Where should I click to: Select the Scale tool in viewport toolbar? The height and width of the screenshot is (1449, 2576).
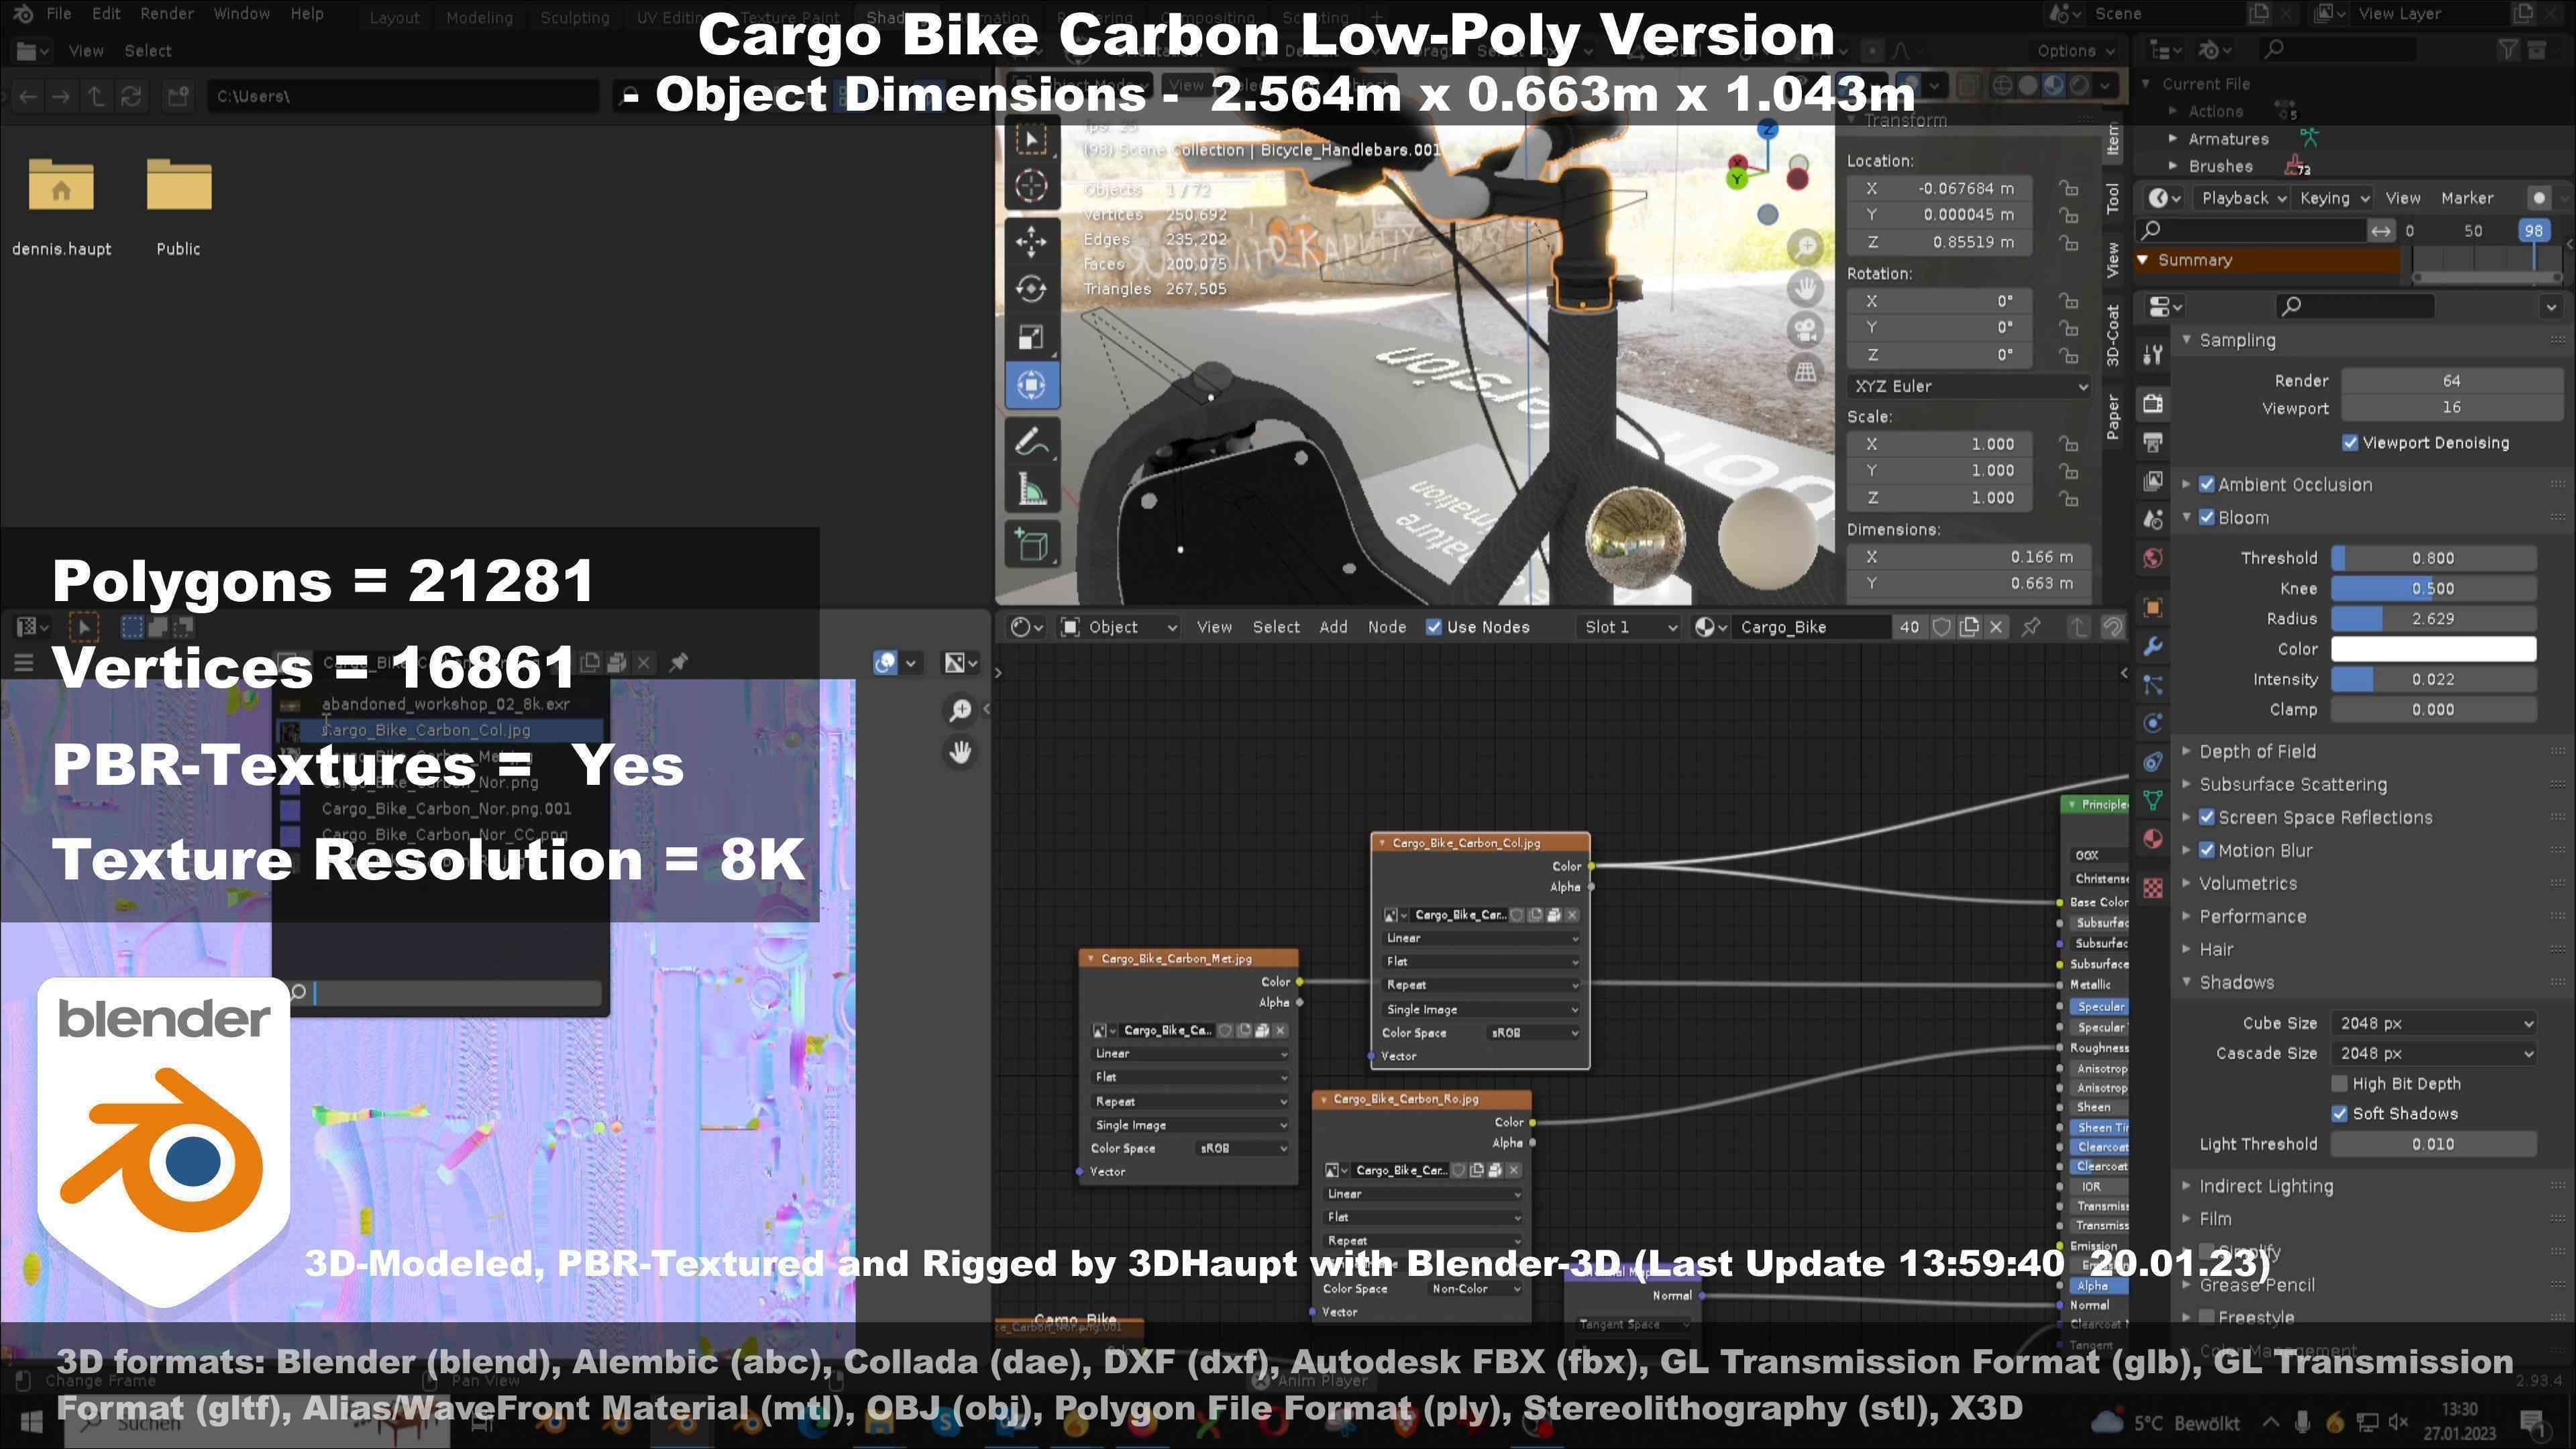(x=1031, y=337)
